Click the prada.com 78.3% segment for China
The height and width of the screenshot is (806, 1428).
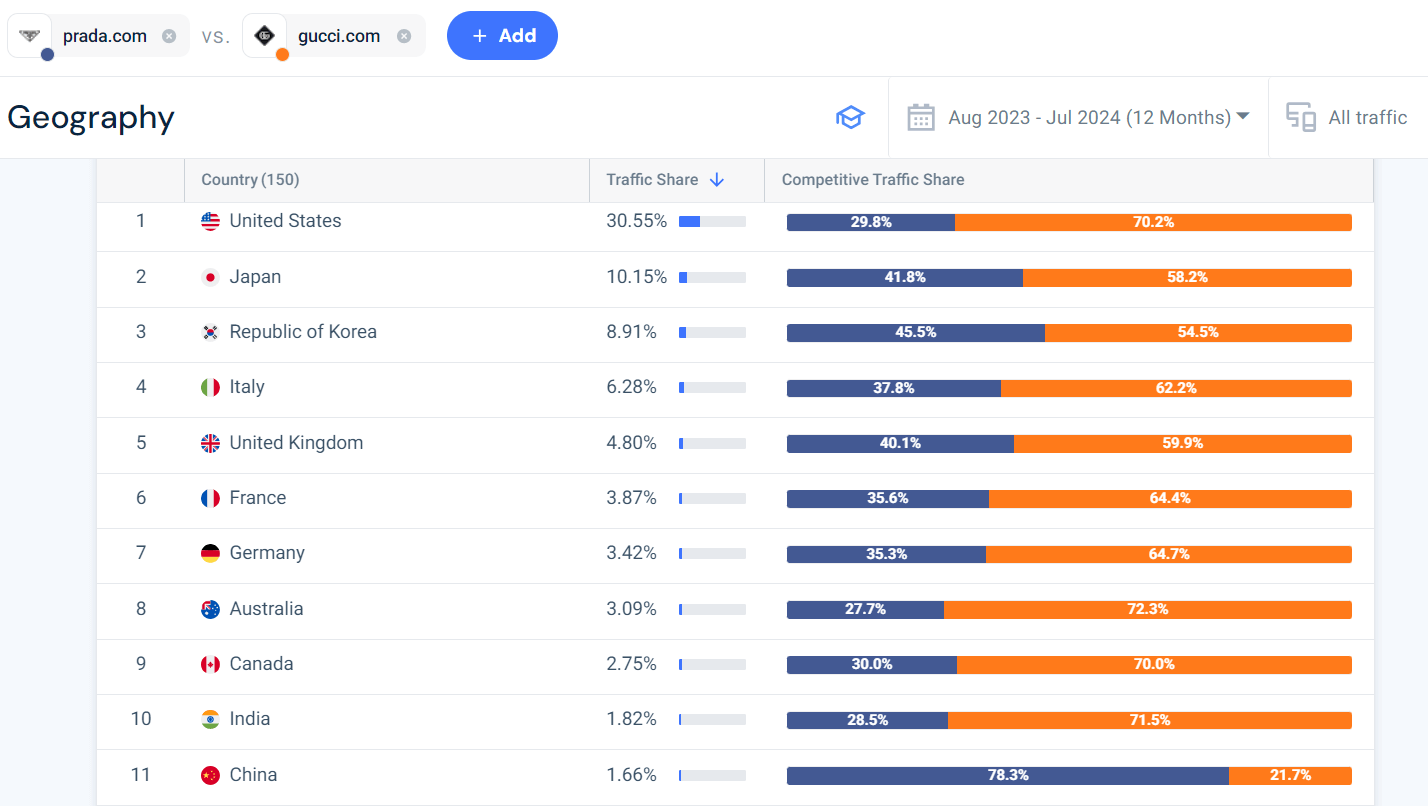click(1008, 775)
